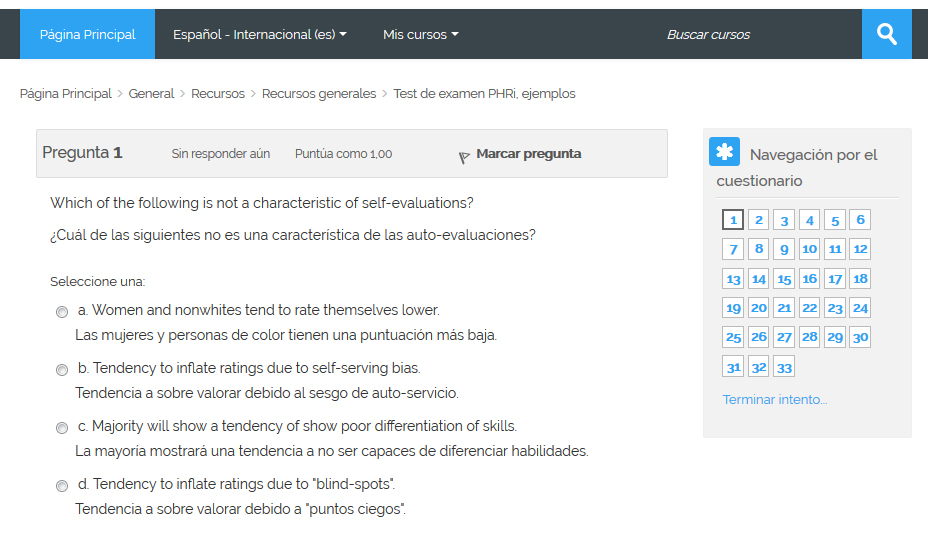Image resolution: width=928 pixels, height=546 pixels.
Task: Open Página Principal breadcrumb link
Action: (66, 93)
